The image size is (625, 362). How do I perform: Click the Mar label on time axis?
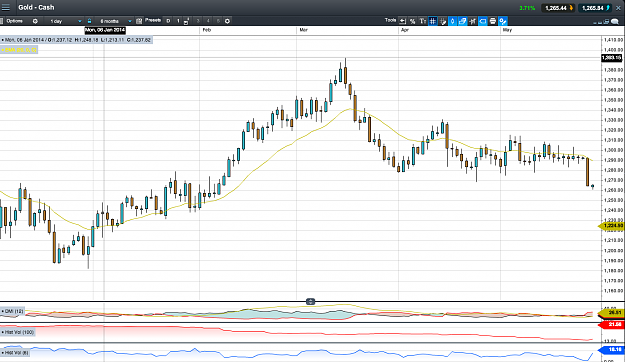(304, 30)
